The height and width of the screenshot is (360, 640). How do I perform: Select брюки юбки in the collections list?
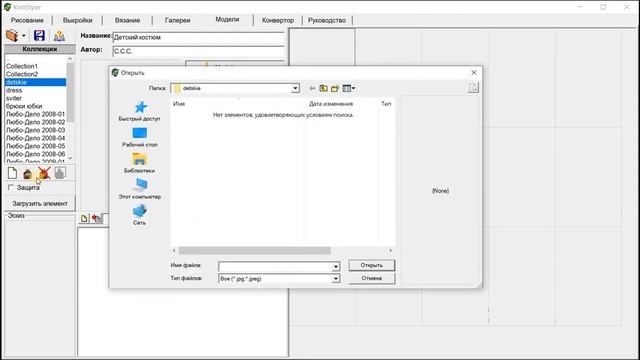36,106
